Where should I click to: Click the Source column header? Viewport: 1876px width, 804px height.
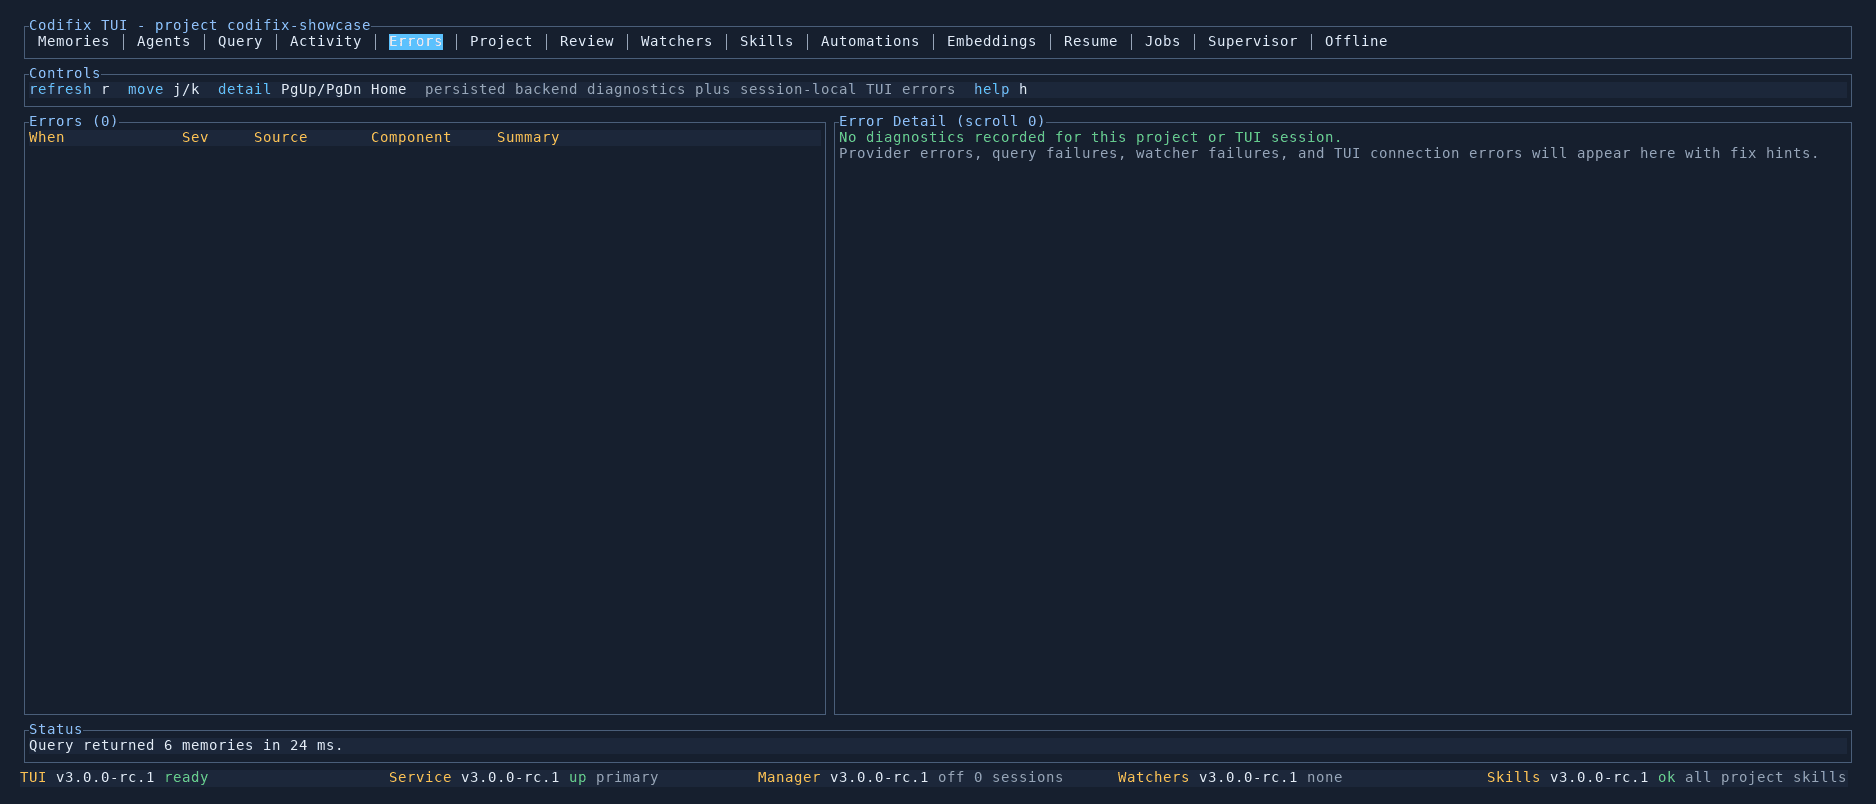(x=281, y=137)
